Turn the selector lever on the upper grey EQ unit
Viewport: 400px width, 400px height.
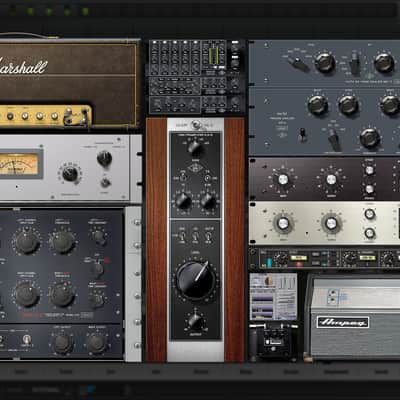pos(298,64)
